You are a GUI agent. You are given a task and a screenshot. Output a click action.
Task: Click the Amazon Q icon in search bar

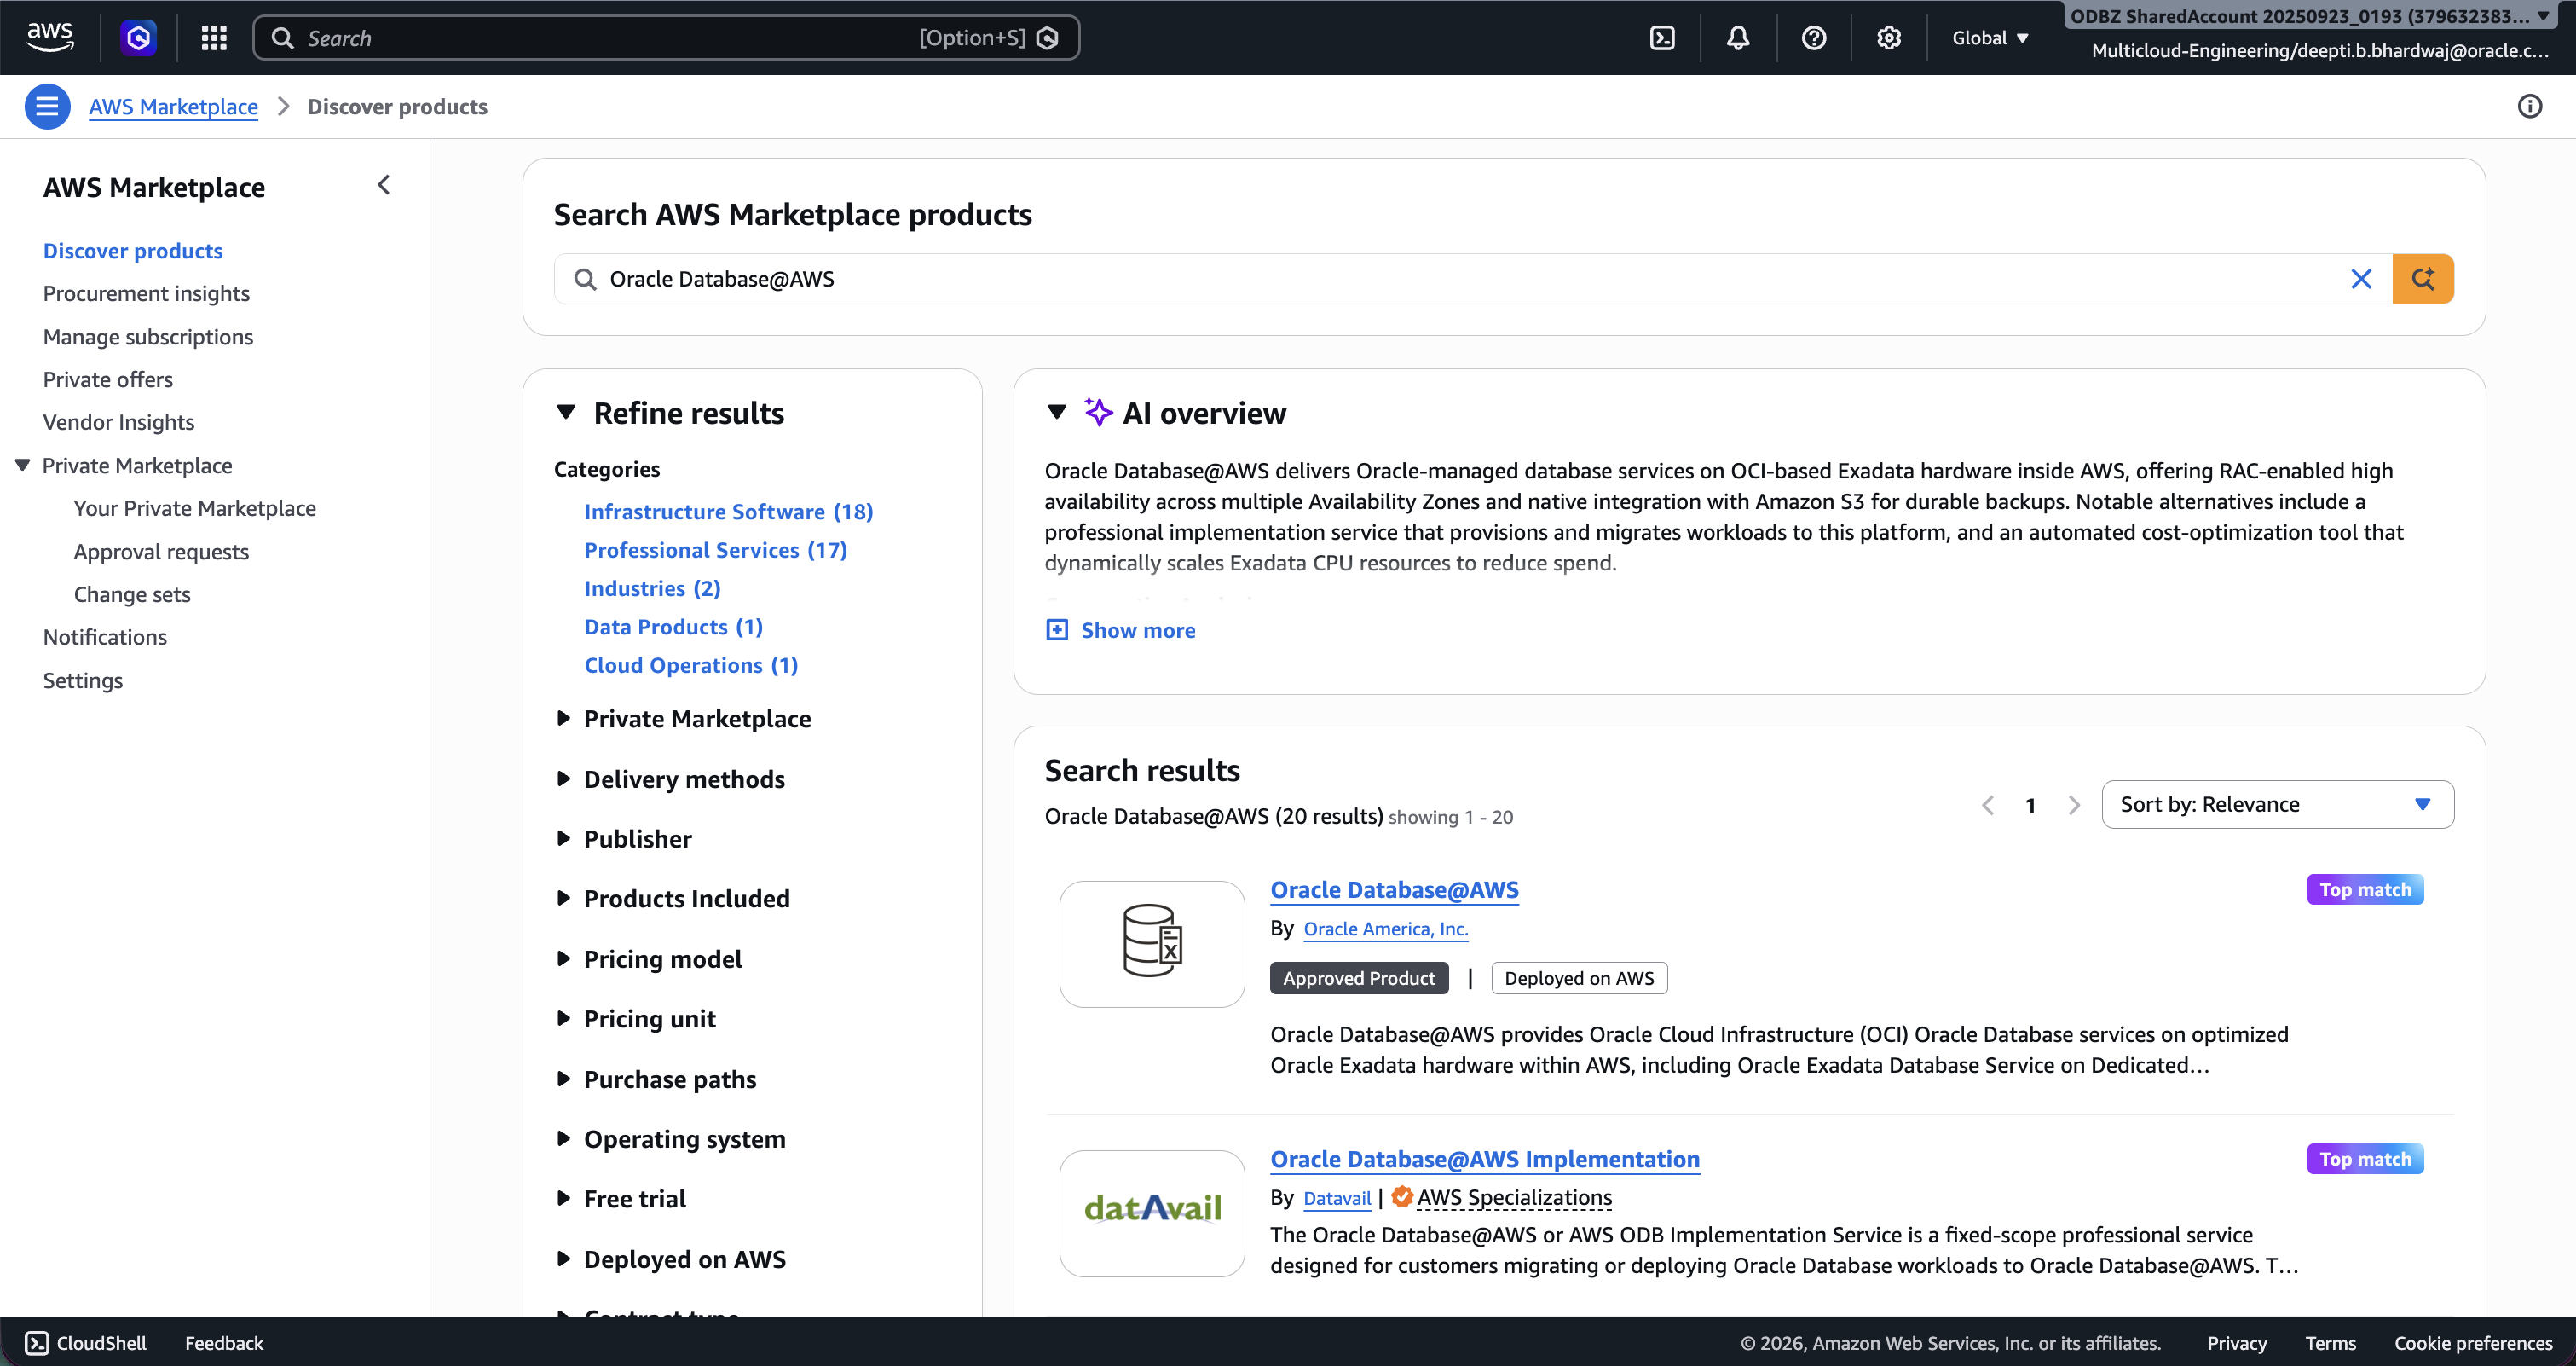(1047, 38)
